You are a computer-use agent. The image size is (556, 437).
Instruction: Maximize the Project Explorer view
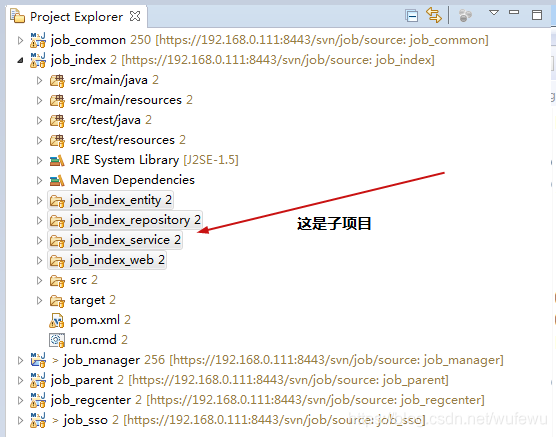[x=537, y=15]
